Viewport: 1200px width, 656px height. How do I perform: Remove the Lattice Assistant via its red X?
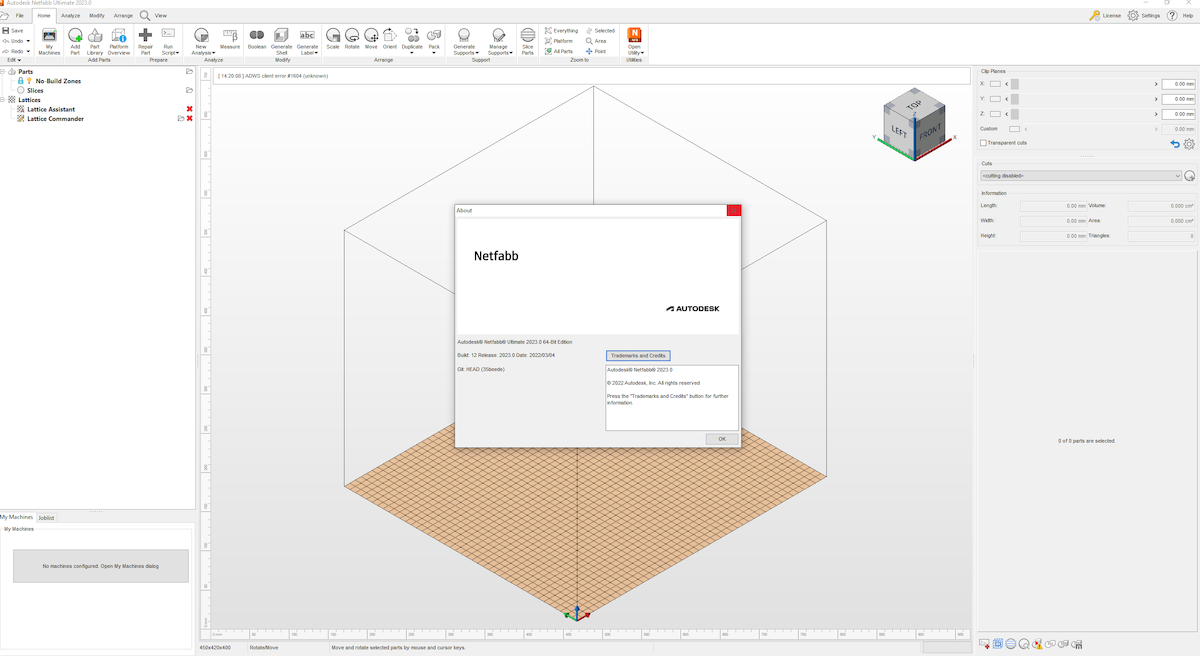189,109
